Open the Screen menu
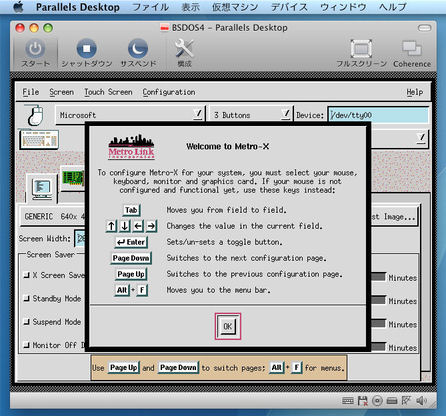The width and height of the screenshot is (446, 416). coord(61,92)
